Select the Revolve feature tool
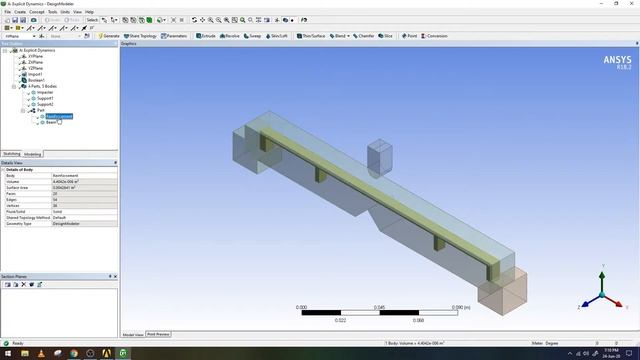 230,36
